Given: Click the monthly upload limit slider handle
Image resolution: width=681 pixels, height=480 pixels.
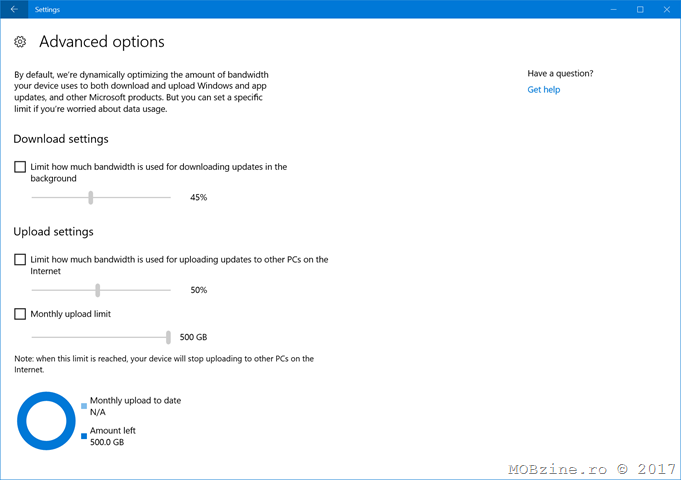Looking at the screenshot, I should [168, 337].
